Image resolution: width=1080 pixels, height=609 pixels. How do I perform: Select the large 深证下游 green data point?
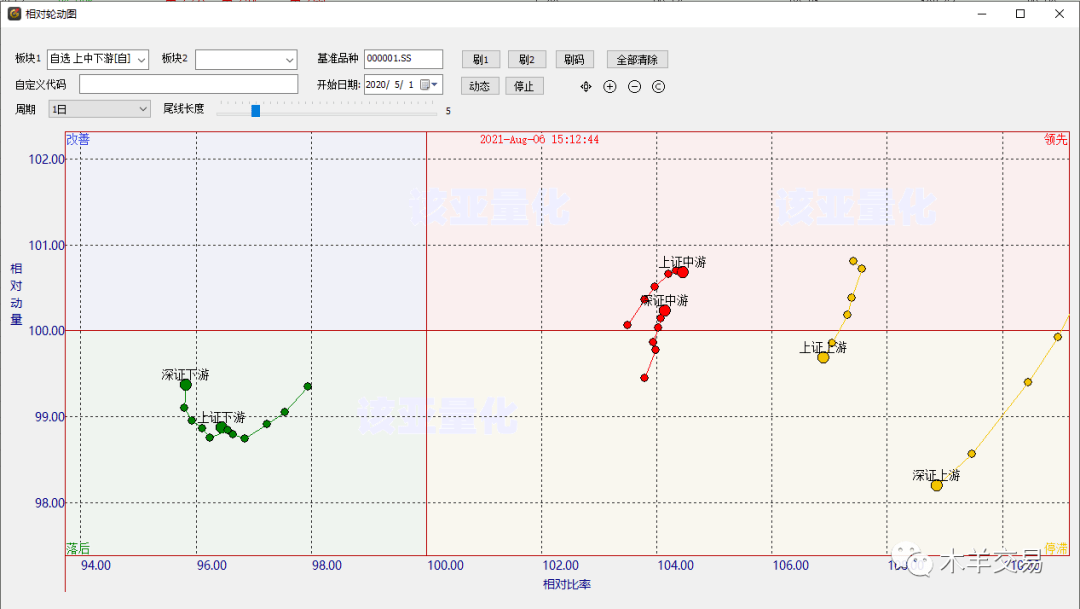185,384
